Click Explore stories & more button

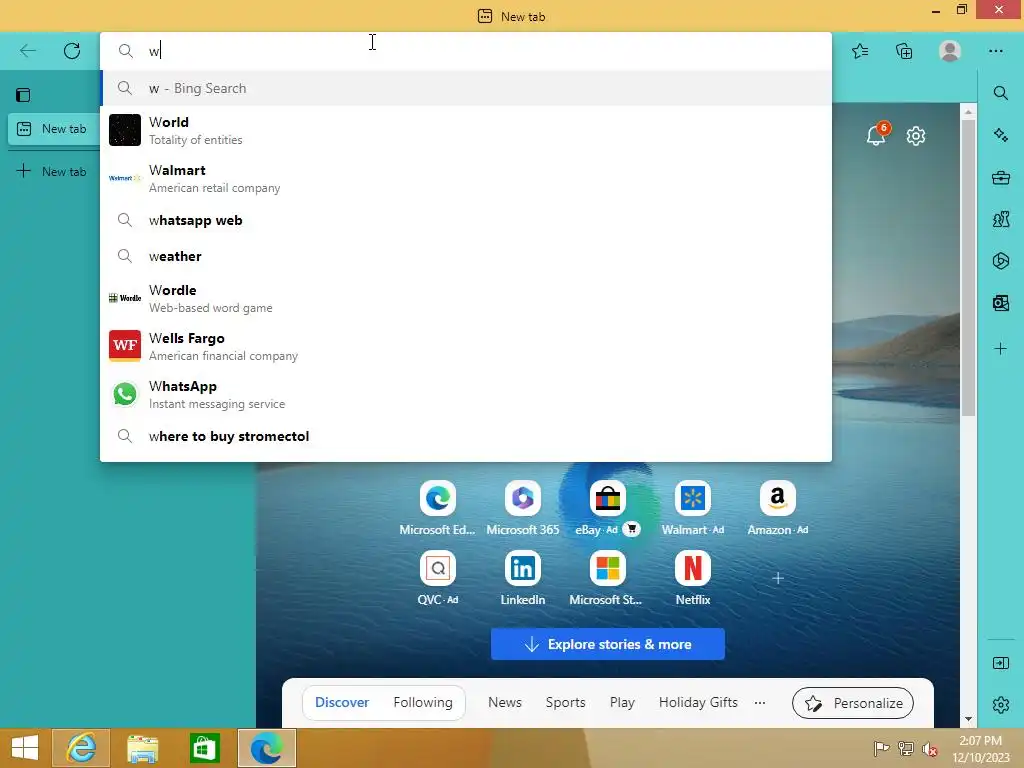click(607, 644)
